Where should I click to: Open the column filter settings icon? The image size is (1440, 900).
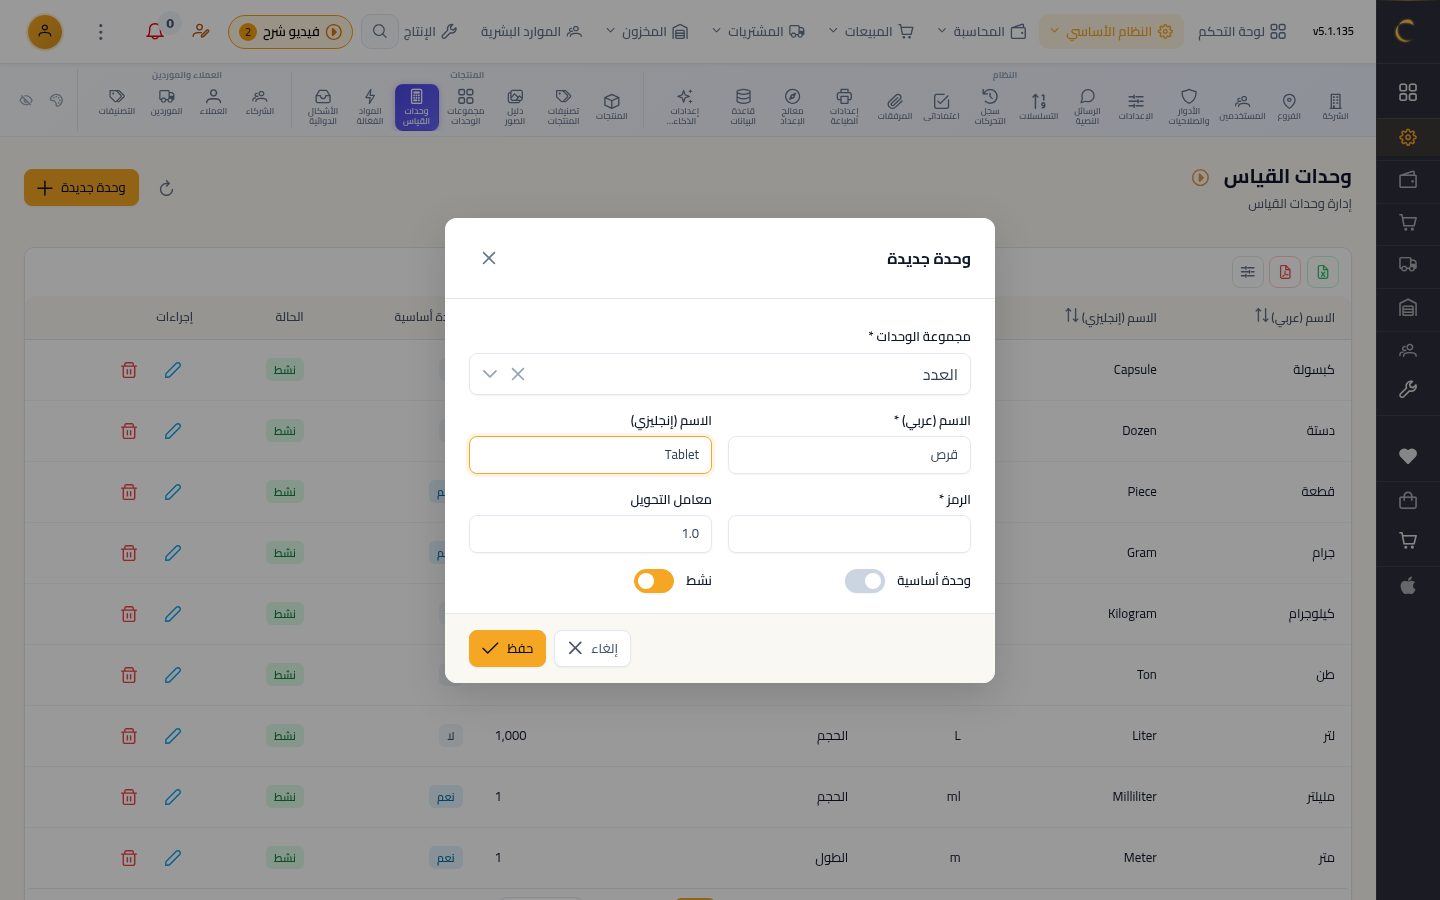coord(1247,272)
